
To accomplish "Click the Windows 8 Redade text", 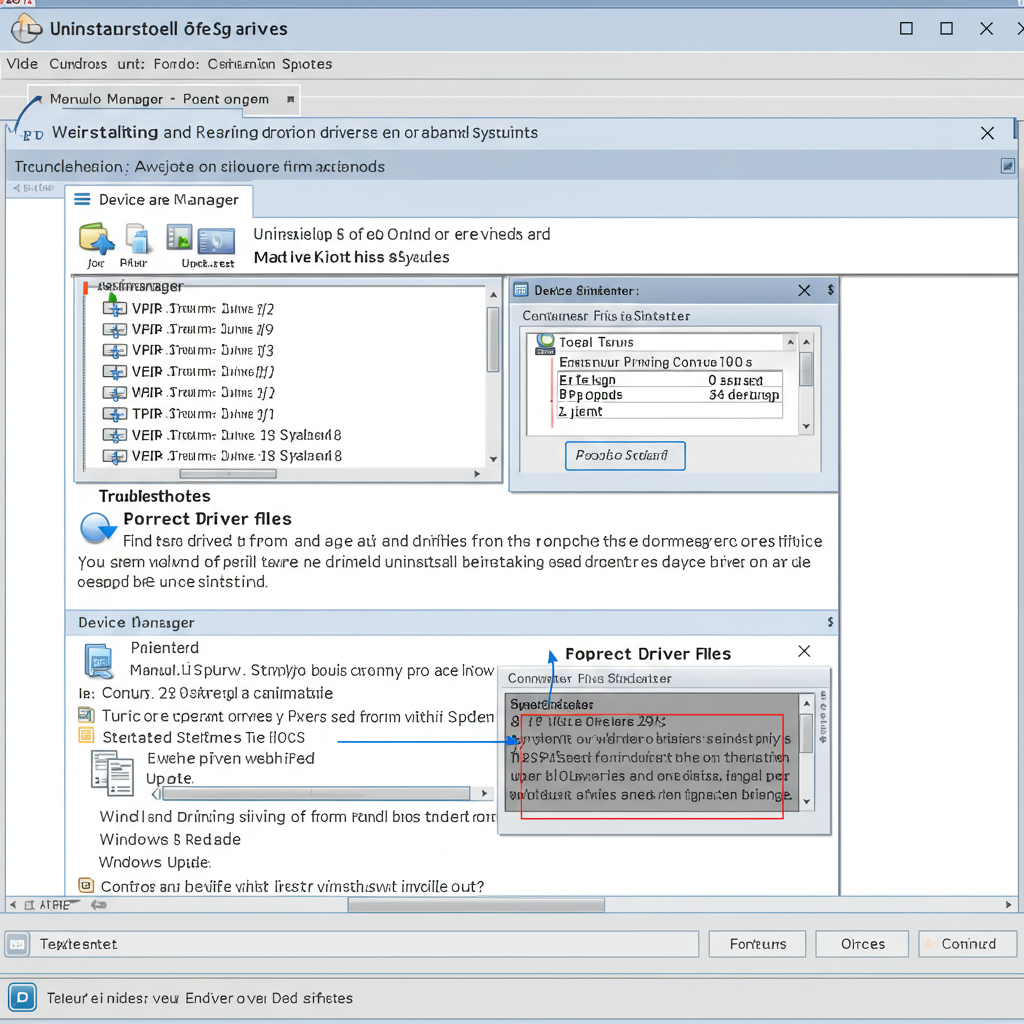I will pos(170,839).
